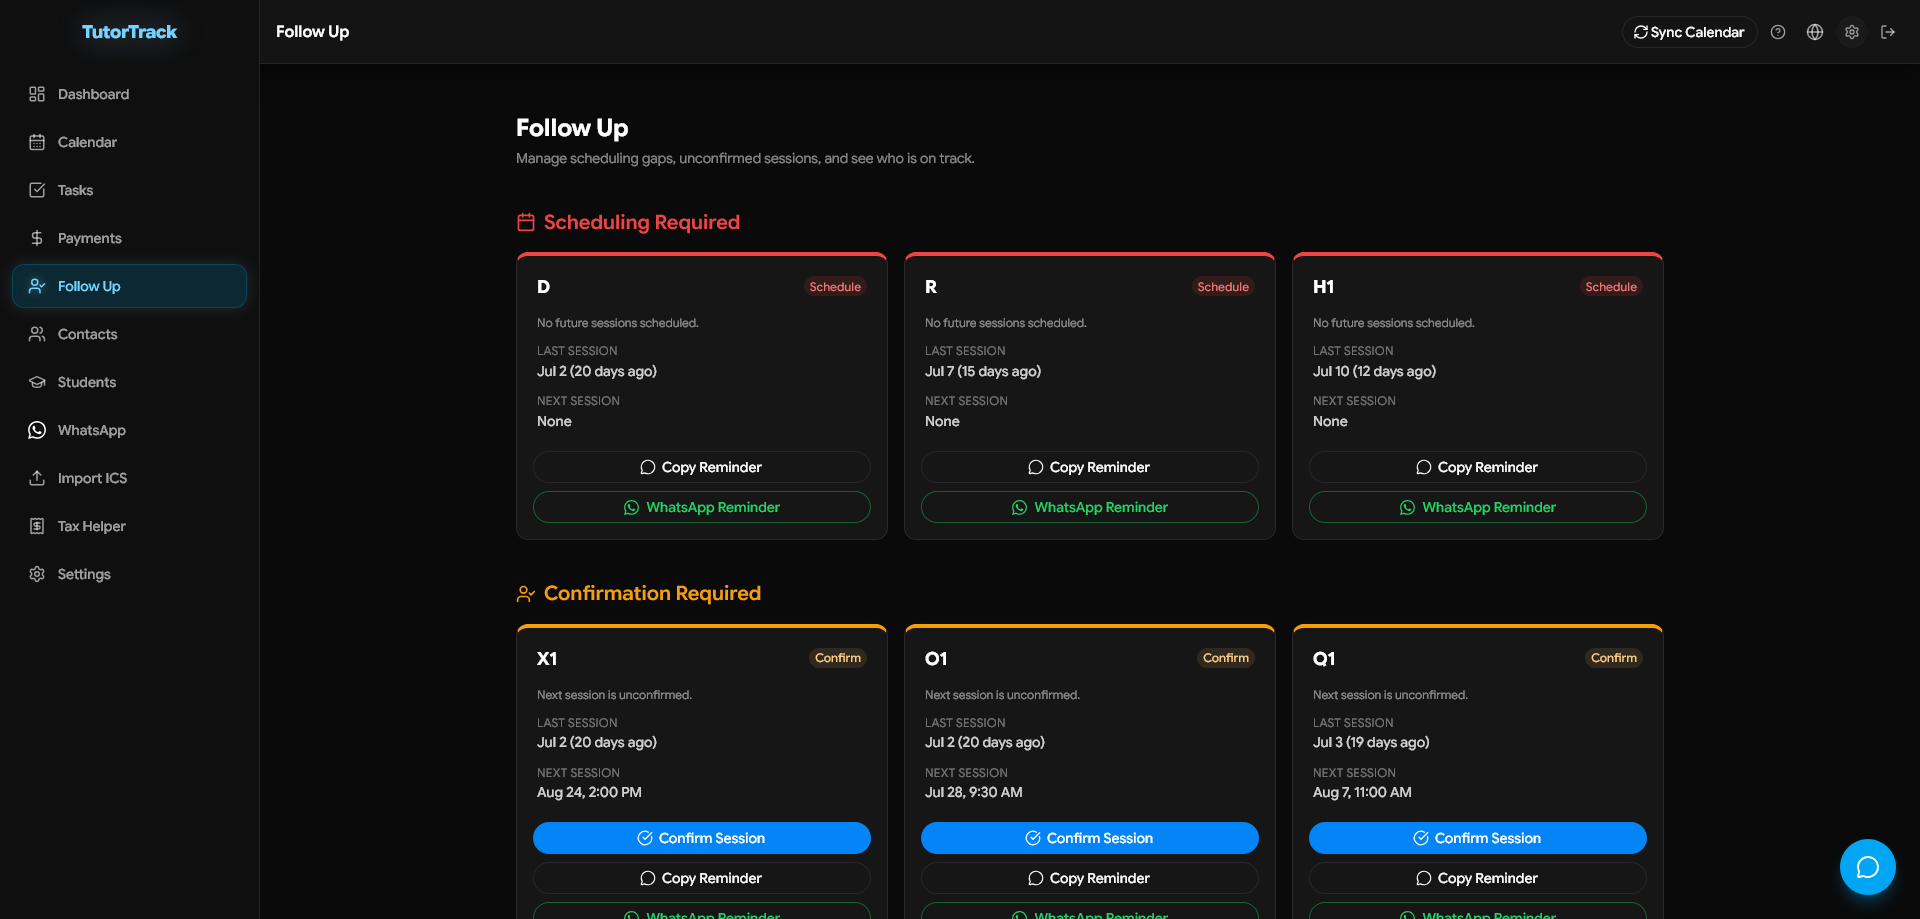Viewport: 1920px width, 919px height.
Task: Click Confirm badge on card X1
Action: tap(838, 658)
